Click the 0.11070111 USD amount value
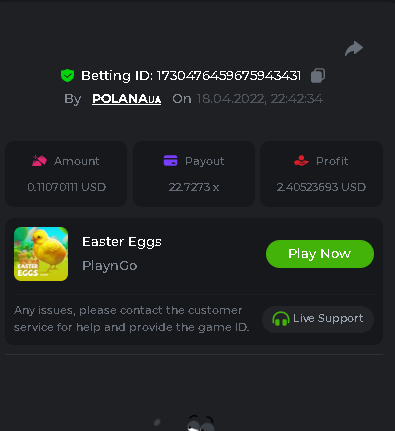The image size is (395, 431). point(66,187)
